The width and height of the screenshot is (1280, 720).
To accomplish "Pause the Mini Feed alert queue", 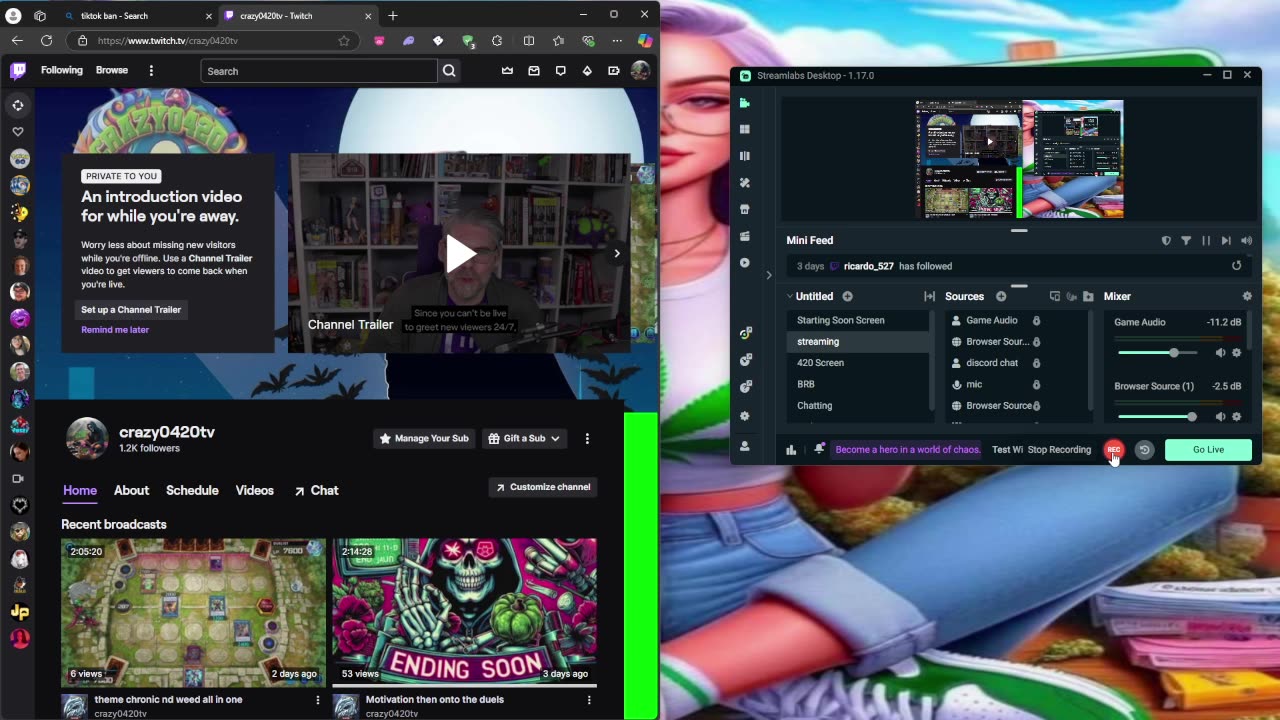I will (1206, 241).
